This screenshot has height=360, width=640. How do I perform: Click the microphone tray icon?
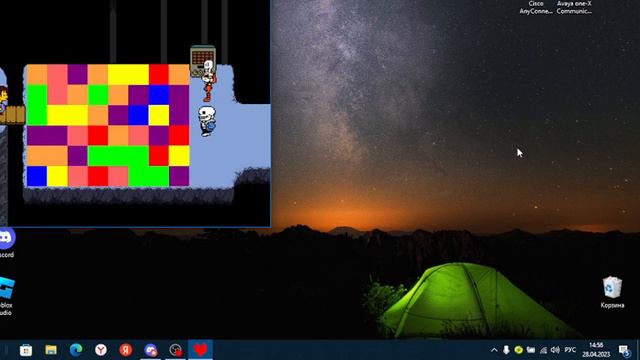click(x=506, y=350)
